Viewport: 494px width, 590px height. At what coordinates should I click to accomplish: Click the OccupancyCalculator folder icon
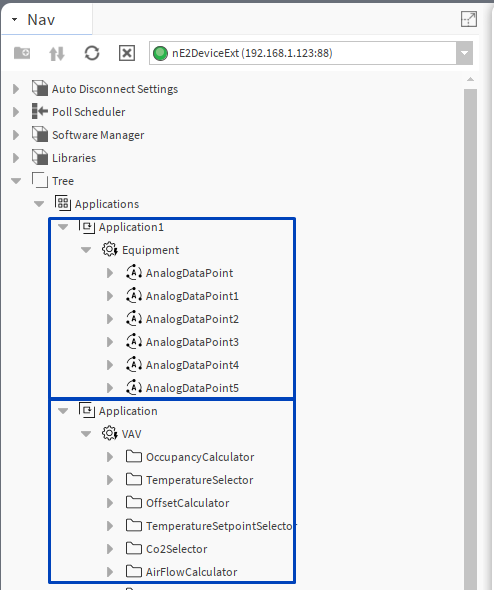[x=134, y=456]
